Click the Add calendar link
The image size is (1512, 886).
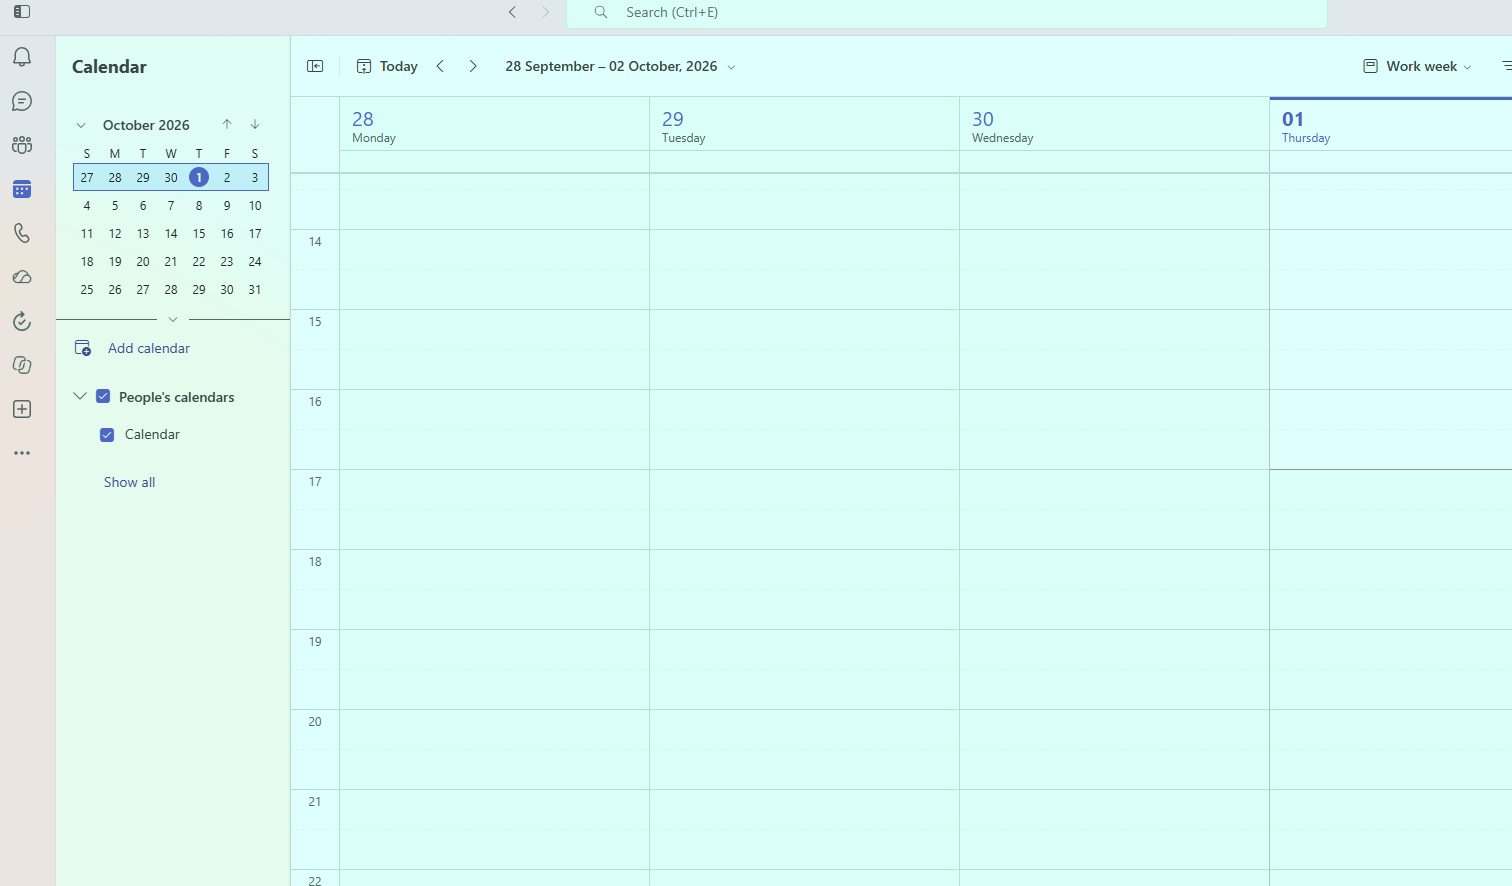click(x=149, y=348)
